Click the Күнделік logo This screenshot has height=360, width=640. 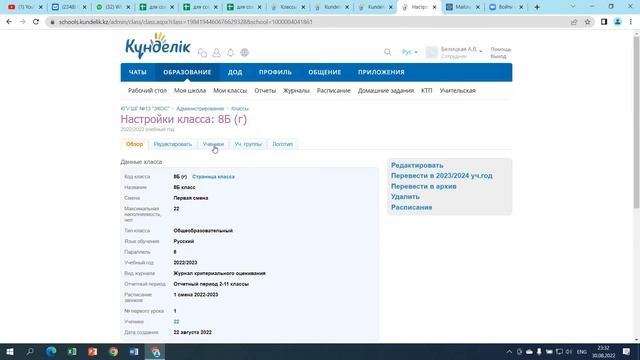point(158,46)
